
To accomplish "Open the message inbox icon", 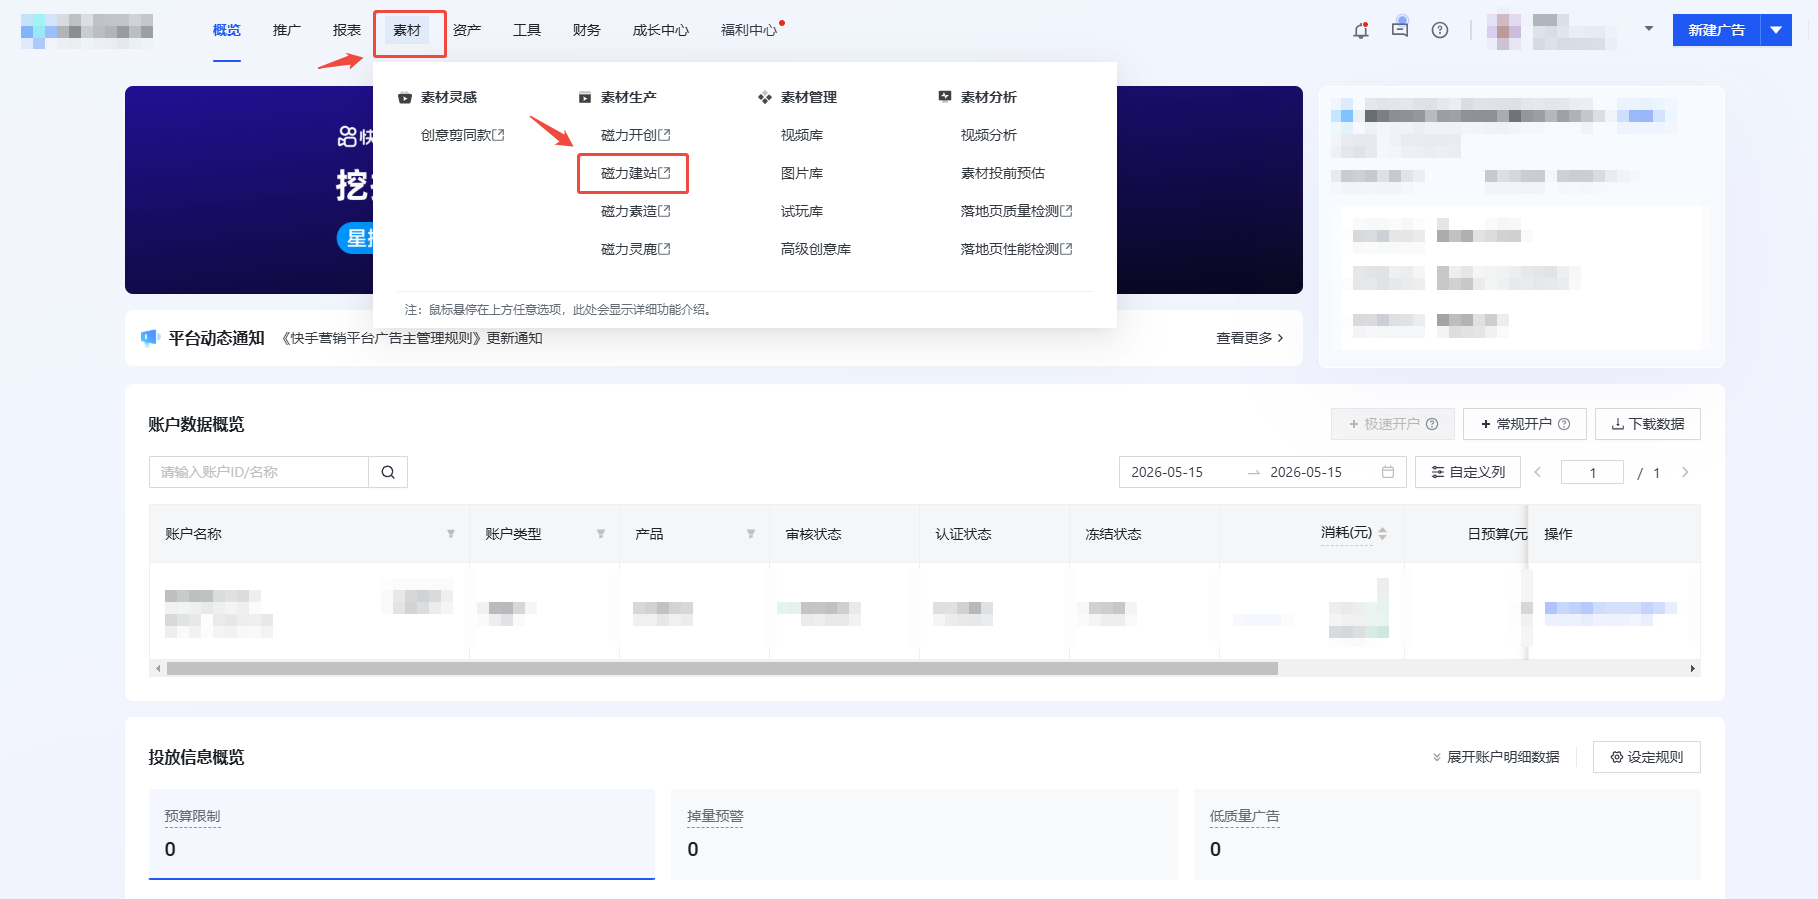I will pyautogui.click(x=1400, y=30).
